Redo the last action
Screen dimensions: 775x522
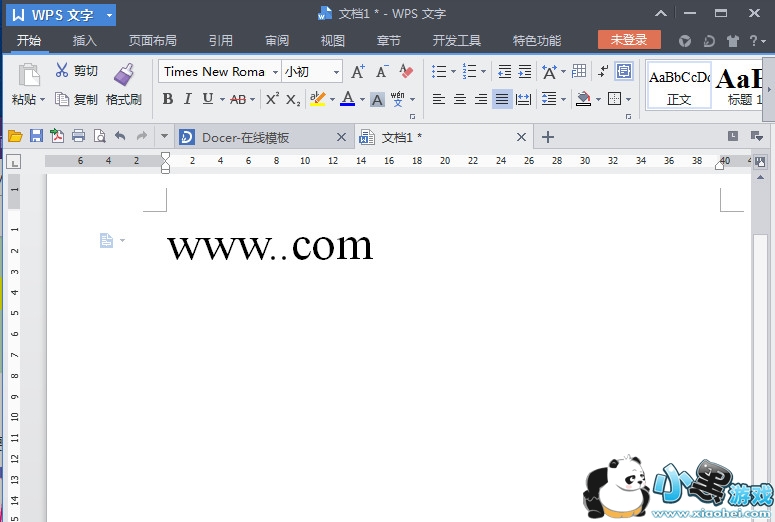(142, 135)
